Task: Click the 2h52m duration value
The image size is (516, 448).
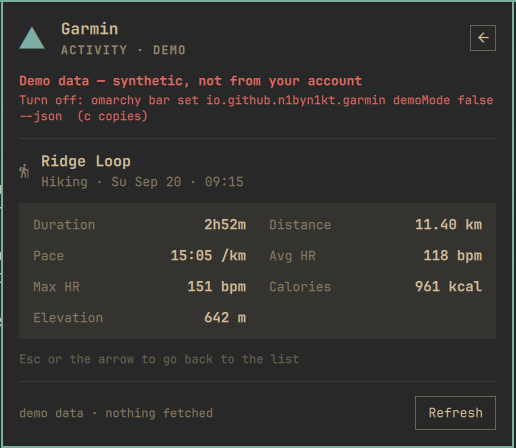Action: point(225,225)
